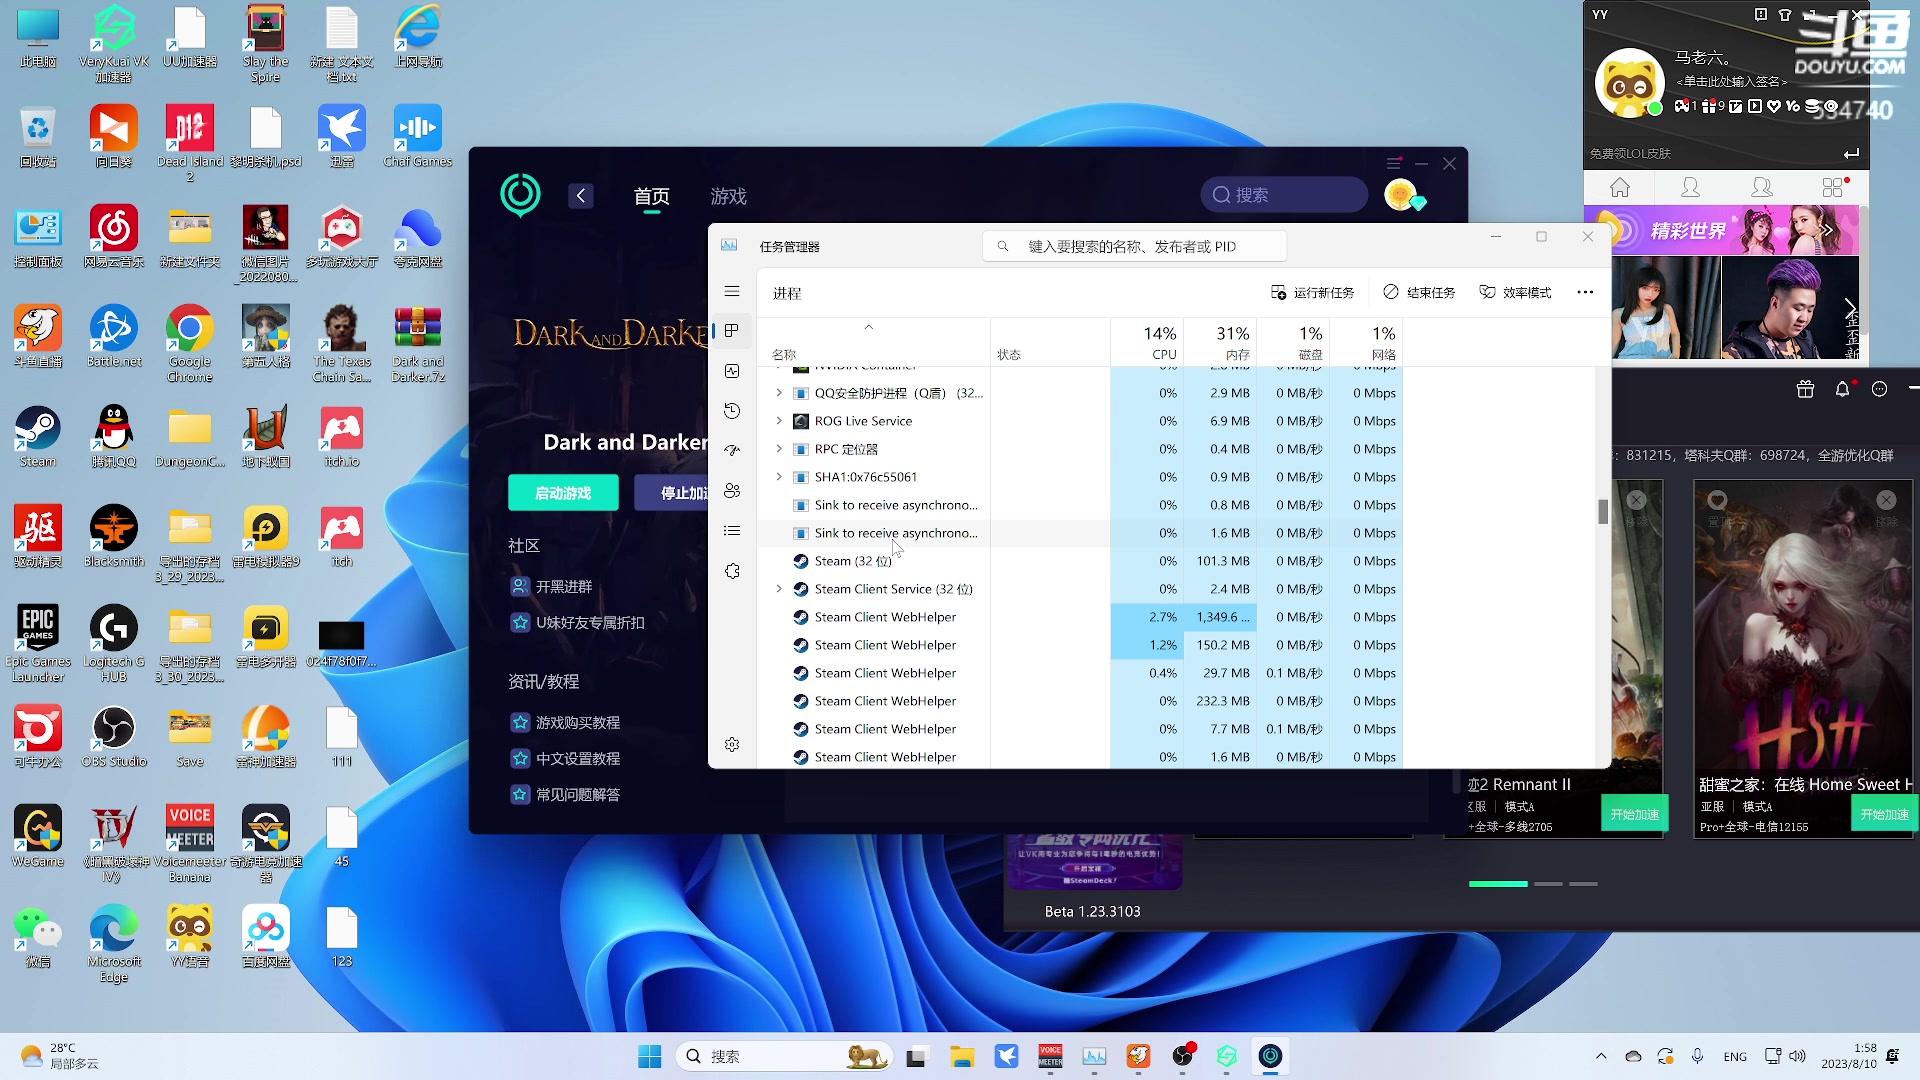This screenshot has height=1080, width=1920.
Task: Open gift box icon in accelerator panel
Action: [1805, 390]
